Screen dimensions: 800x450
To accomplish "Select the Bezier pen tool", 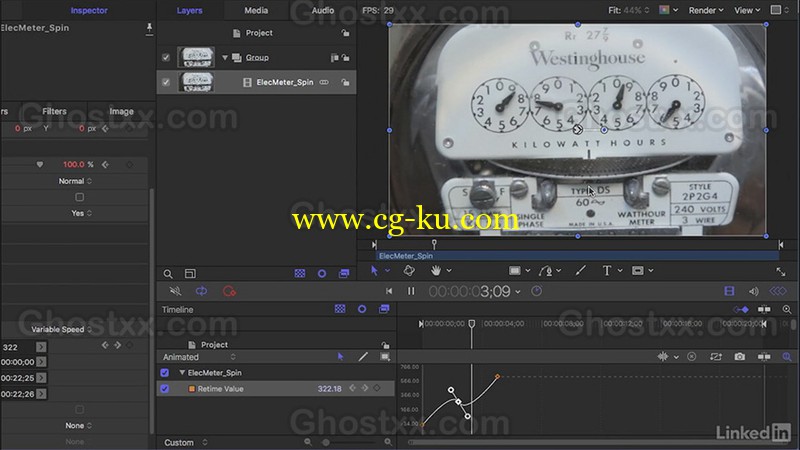I will click(545, 271).
